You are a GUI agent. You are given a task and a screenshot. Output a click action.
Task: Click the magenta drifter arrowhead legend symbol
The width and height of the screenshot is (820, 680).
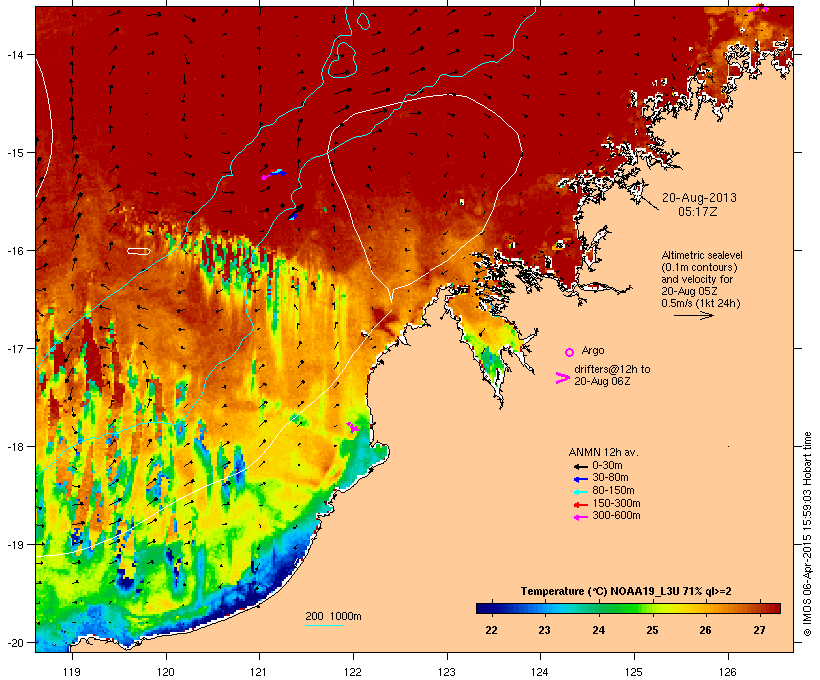(562, 378)
